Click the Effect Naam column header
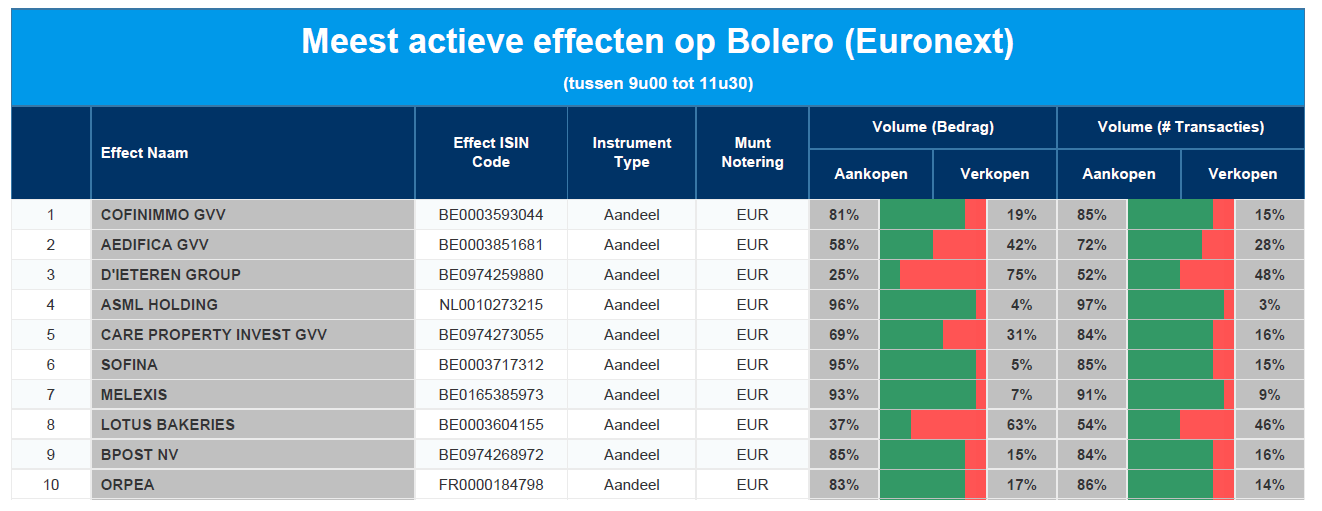Screen dimensions: 1322x511 pos(144,153)
